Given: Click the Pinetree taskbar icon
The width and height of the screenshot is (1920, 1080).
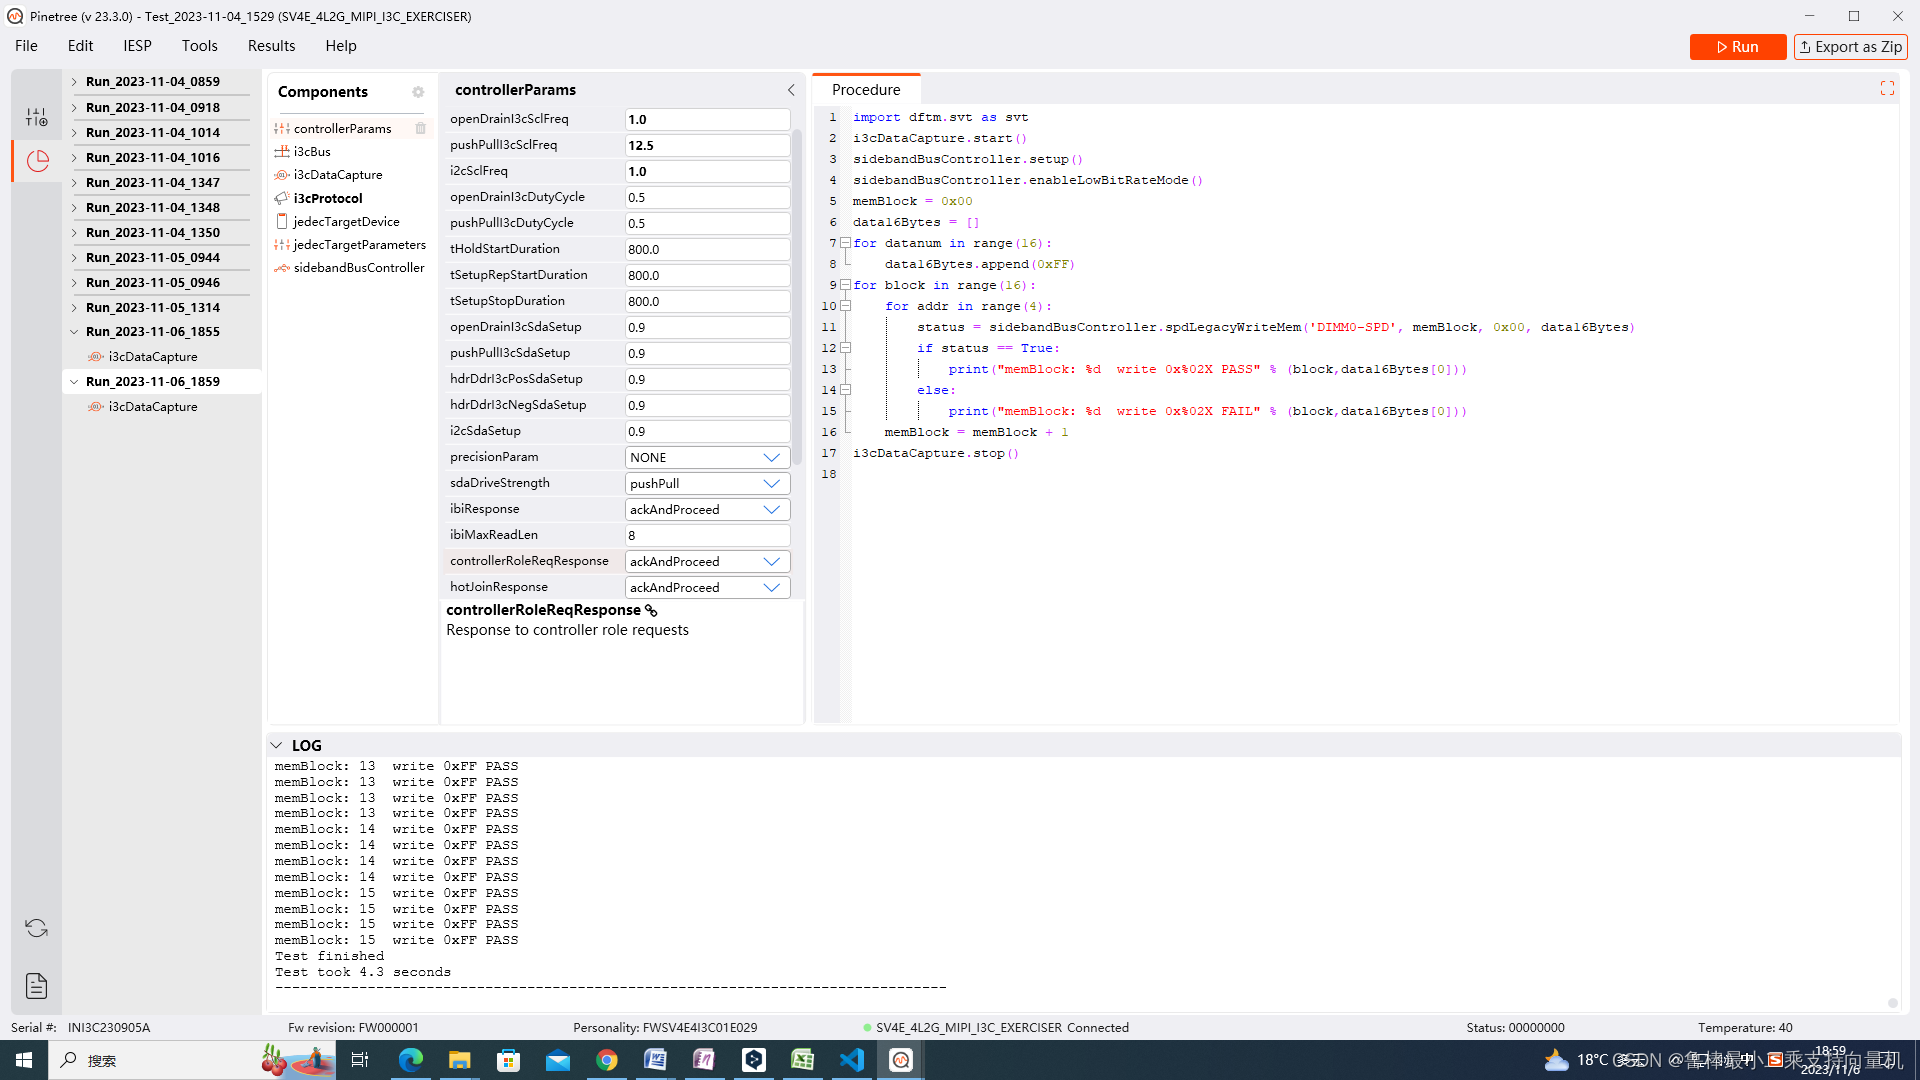Looking at the screenshot, I should coord(901,1060).
